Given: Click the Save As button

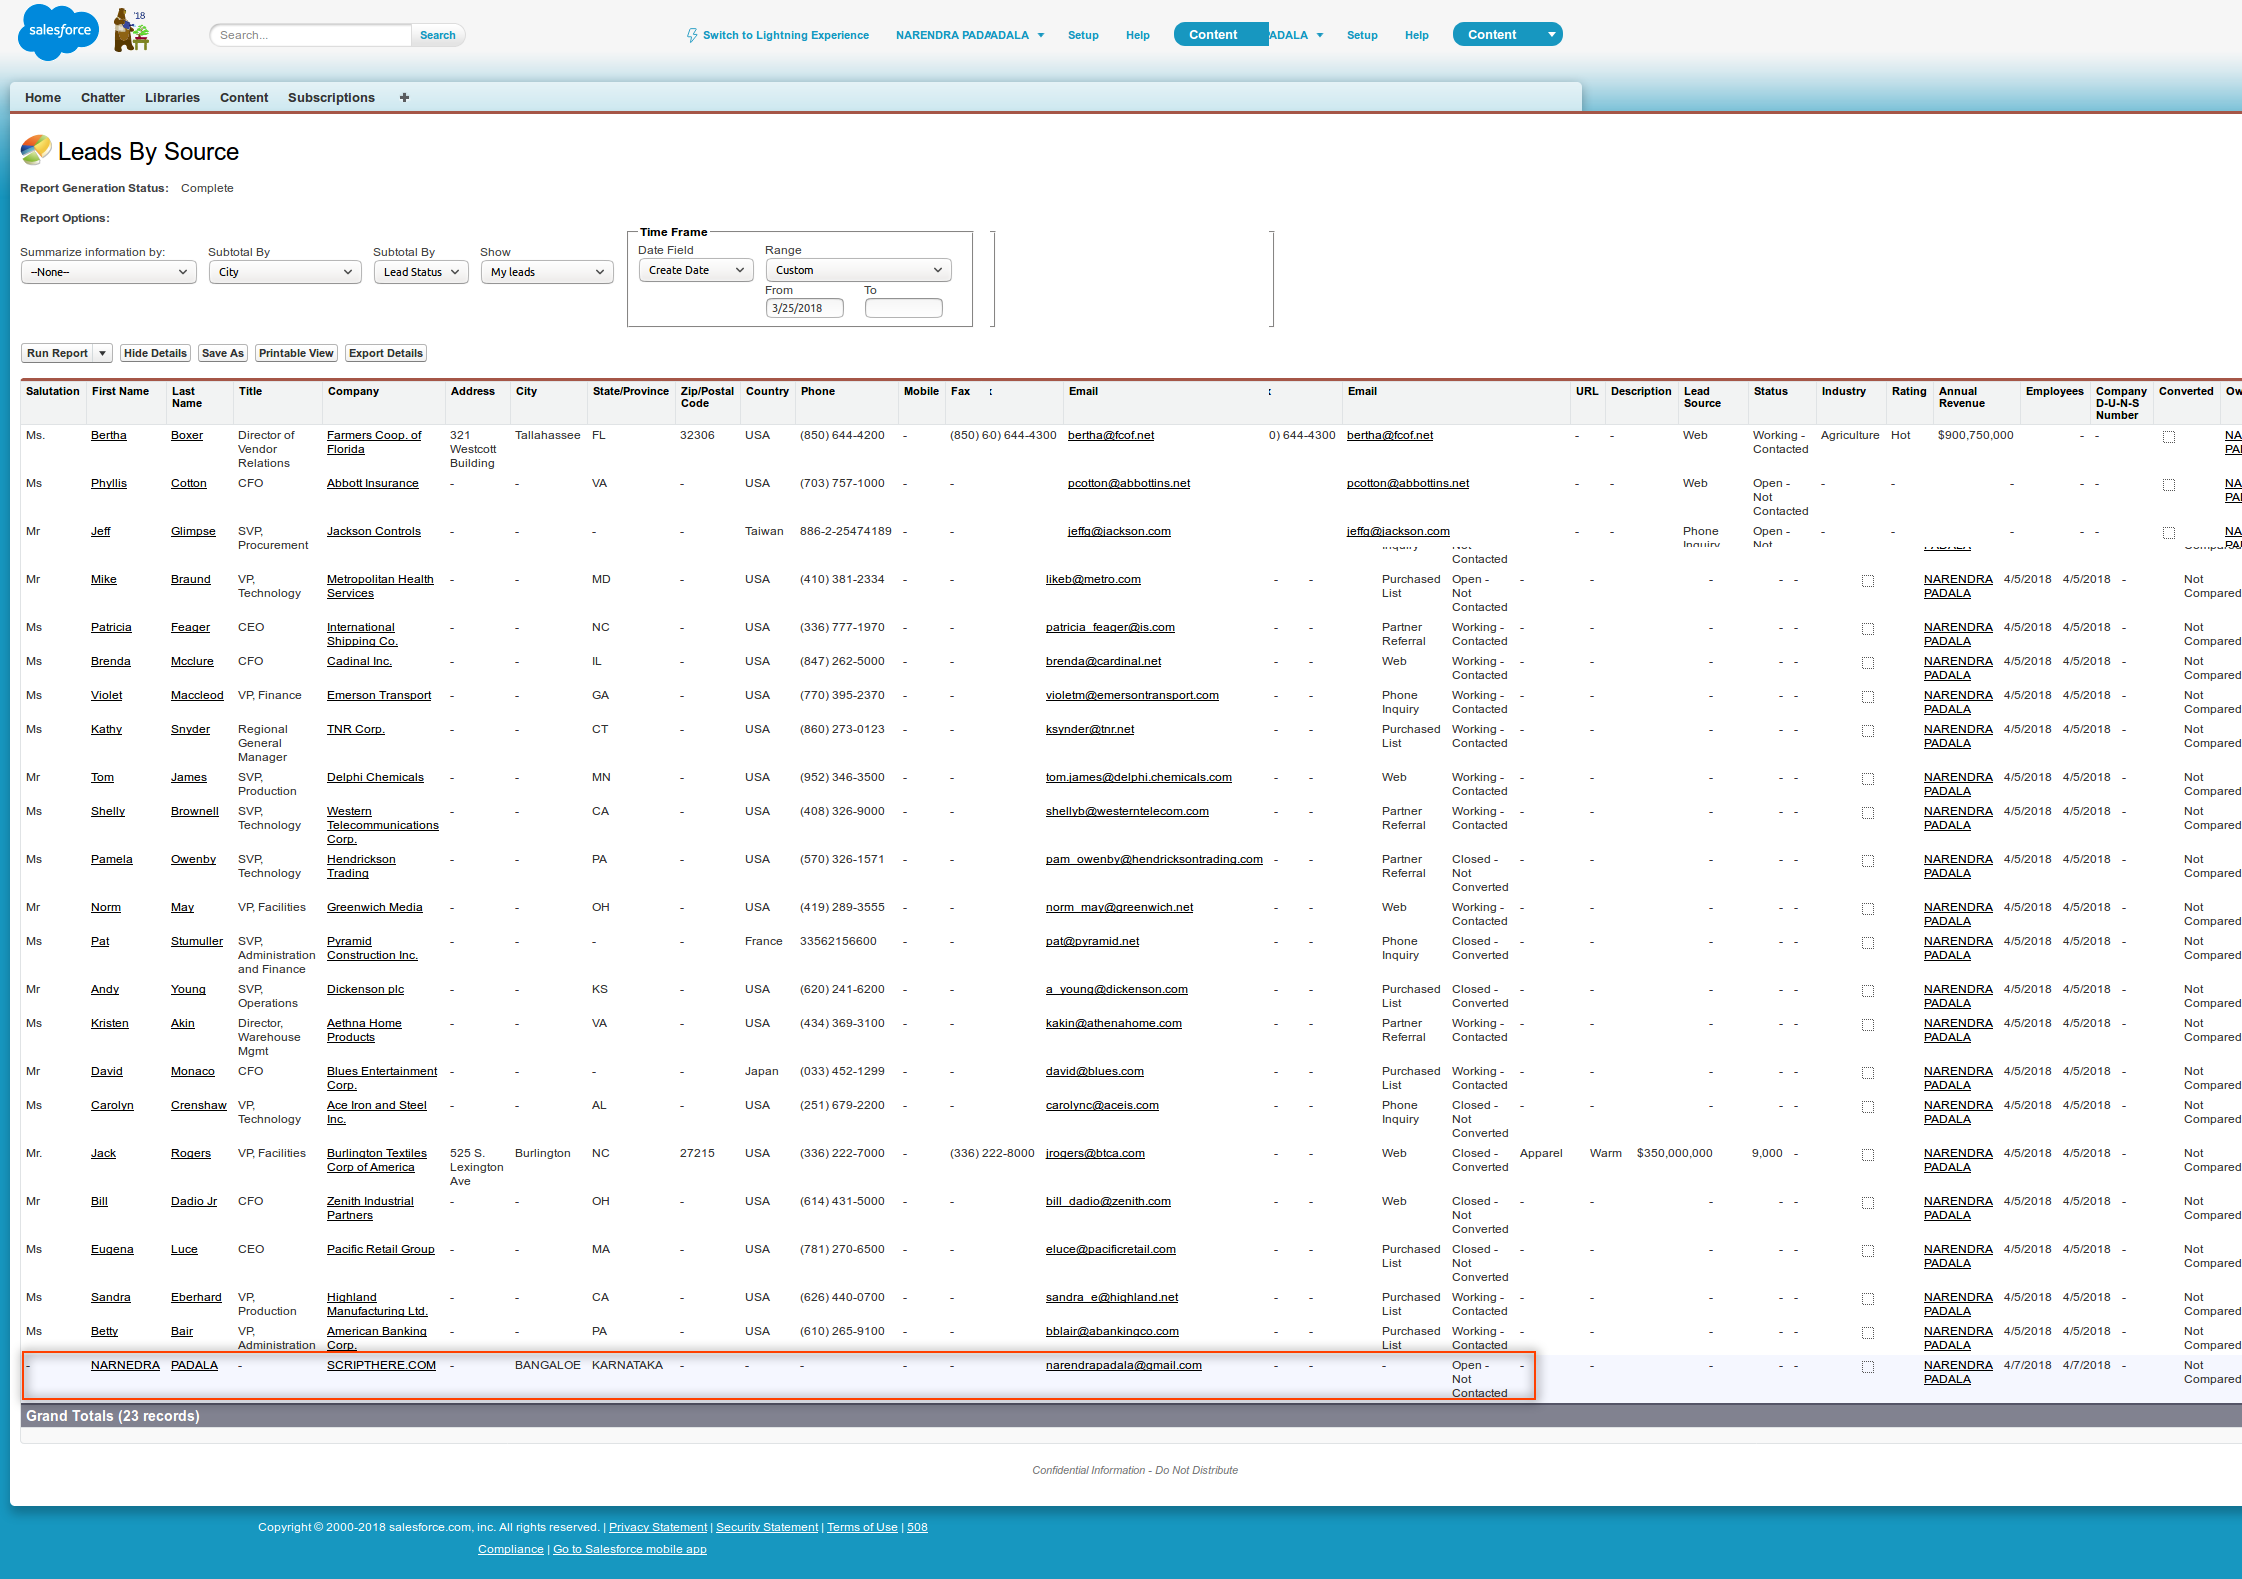Looking at the screenshot, I should 222,353.
